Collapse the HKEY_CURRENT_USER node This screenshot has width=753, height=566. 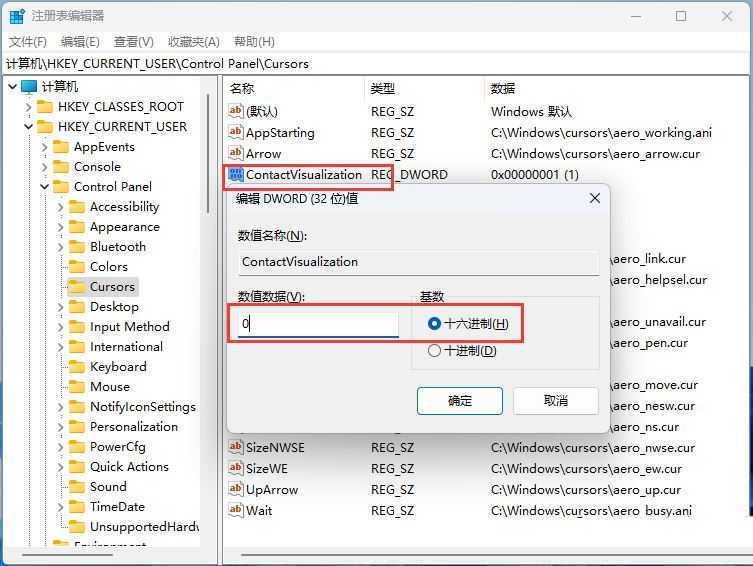[29, 127]
